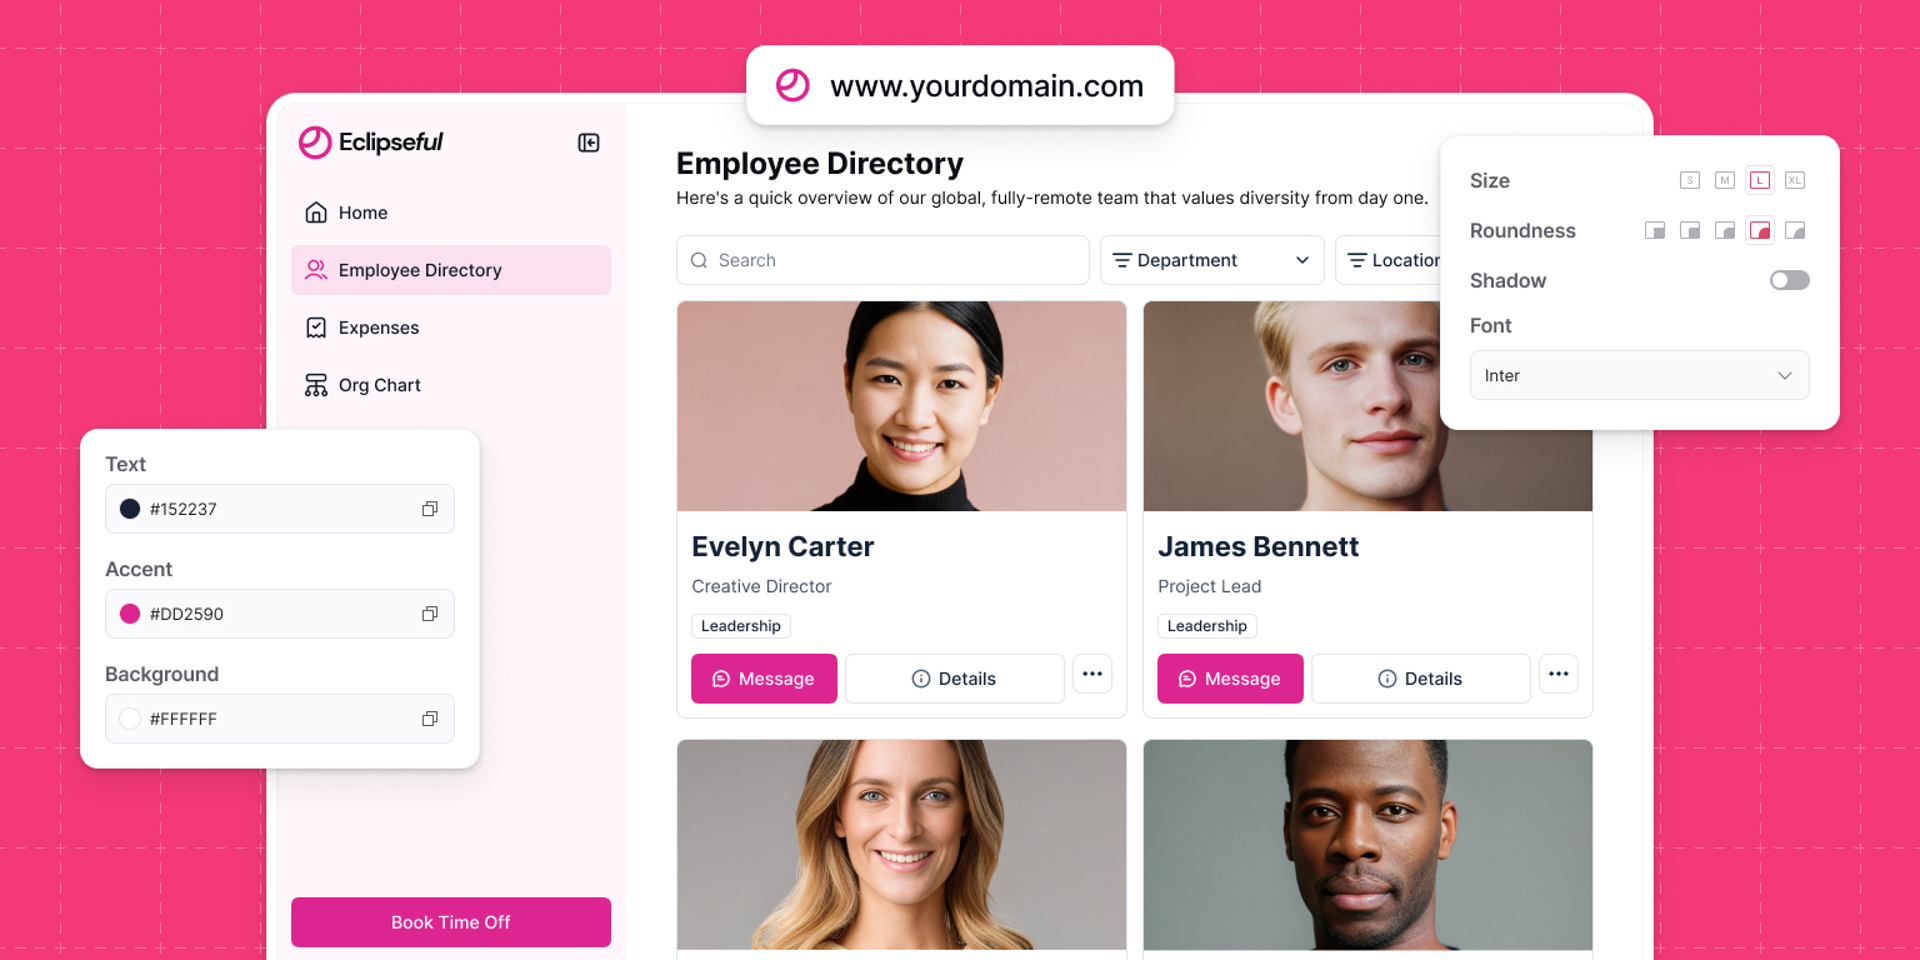Copy the Background color #FFFFFF value
1920x960 pixels.
point(430,719)
